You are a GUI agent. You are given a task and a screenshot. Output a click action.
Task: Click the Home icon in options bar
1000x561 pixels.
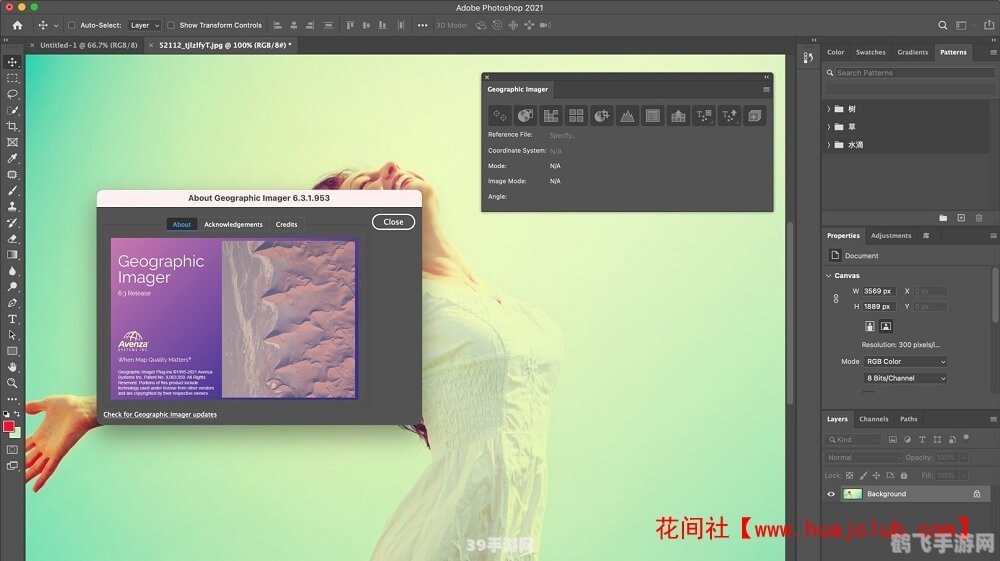[17, 26]
